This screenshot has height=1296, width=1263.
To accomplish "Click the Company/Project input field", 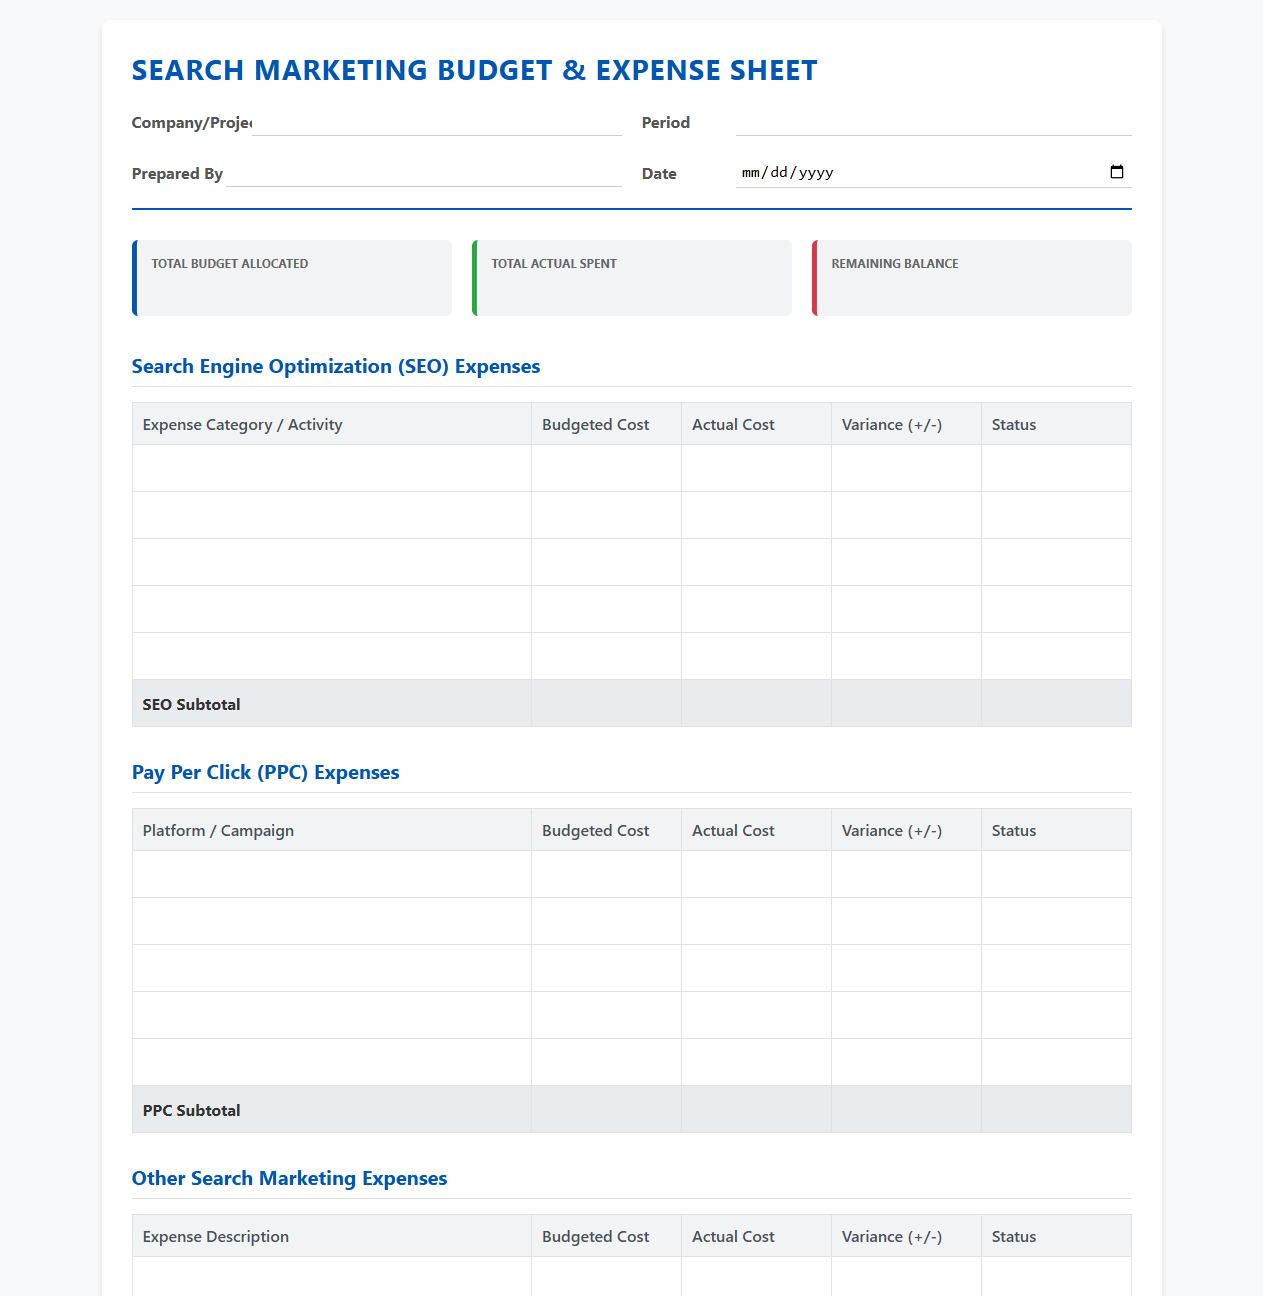I will pos(437,122).
